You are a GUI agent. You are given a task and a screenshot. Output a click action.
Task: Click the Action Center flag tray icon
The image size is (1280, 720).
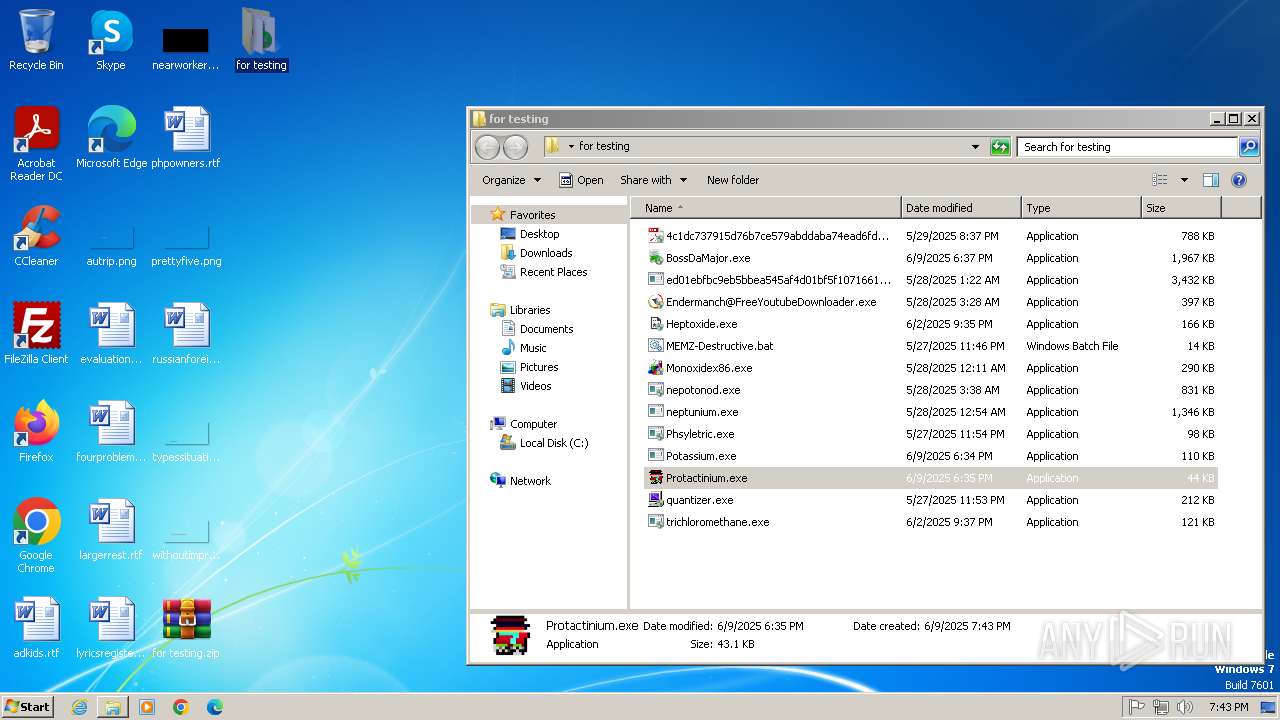click(1136, 707)
